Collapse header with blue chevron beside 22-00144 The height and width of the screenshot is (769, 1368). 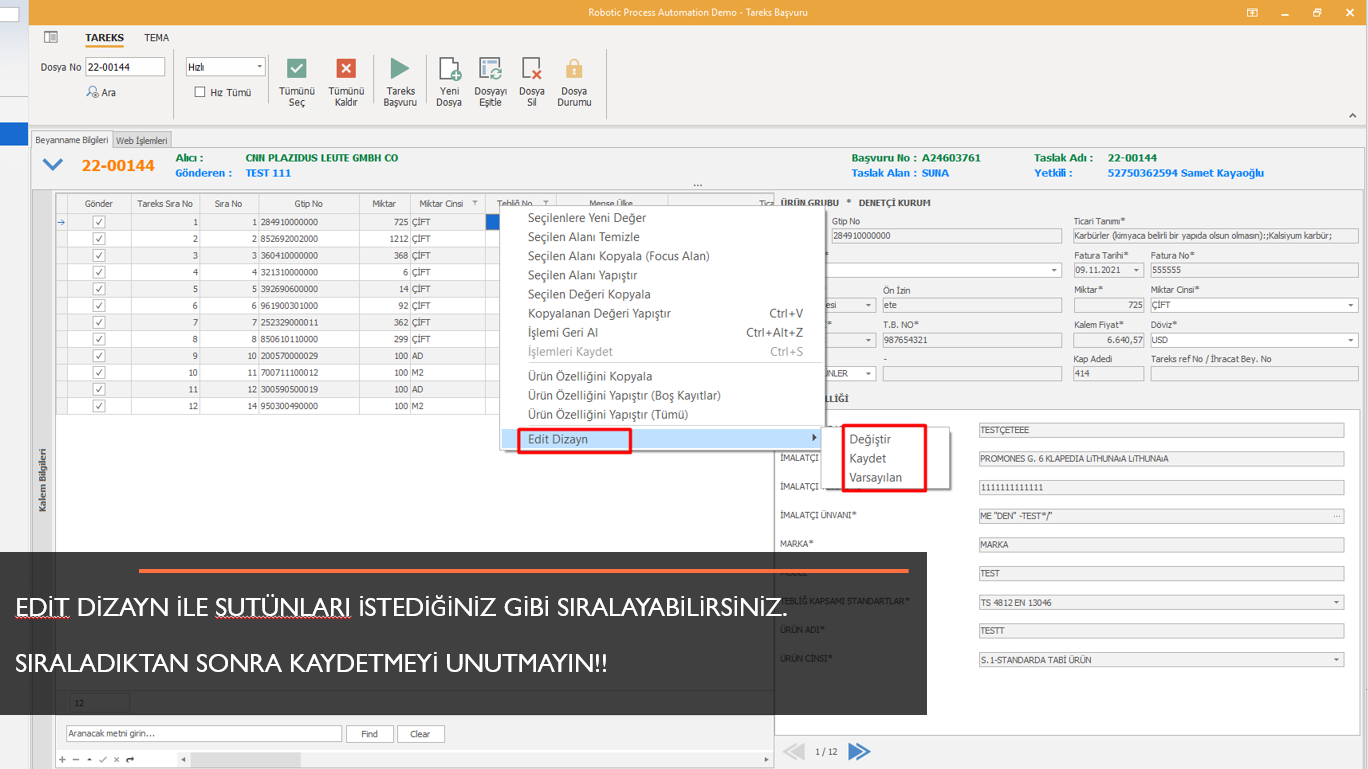pyautogui.click(x=53, y=165)
